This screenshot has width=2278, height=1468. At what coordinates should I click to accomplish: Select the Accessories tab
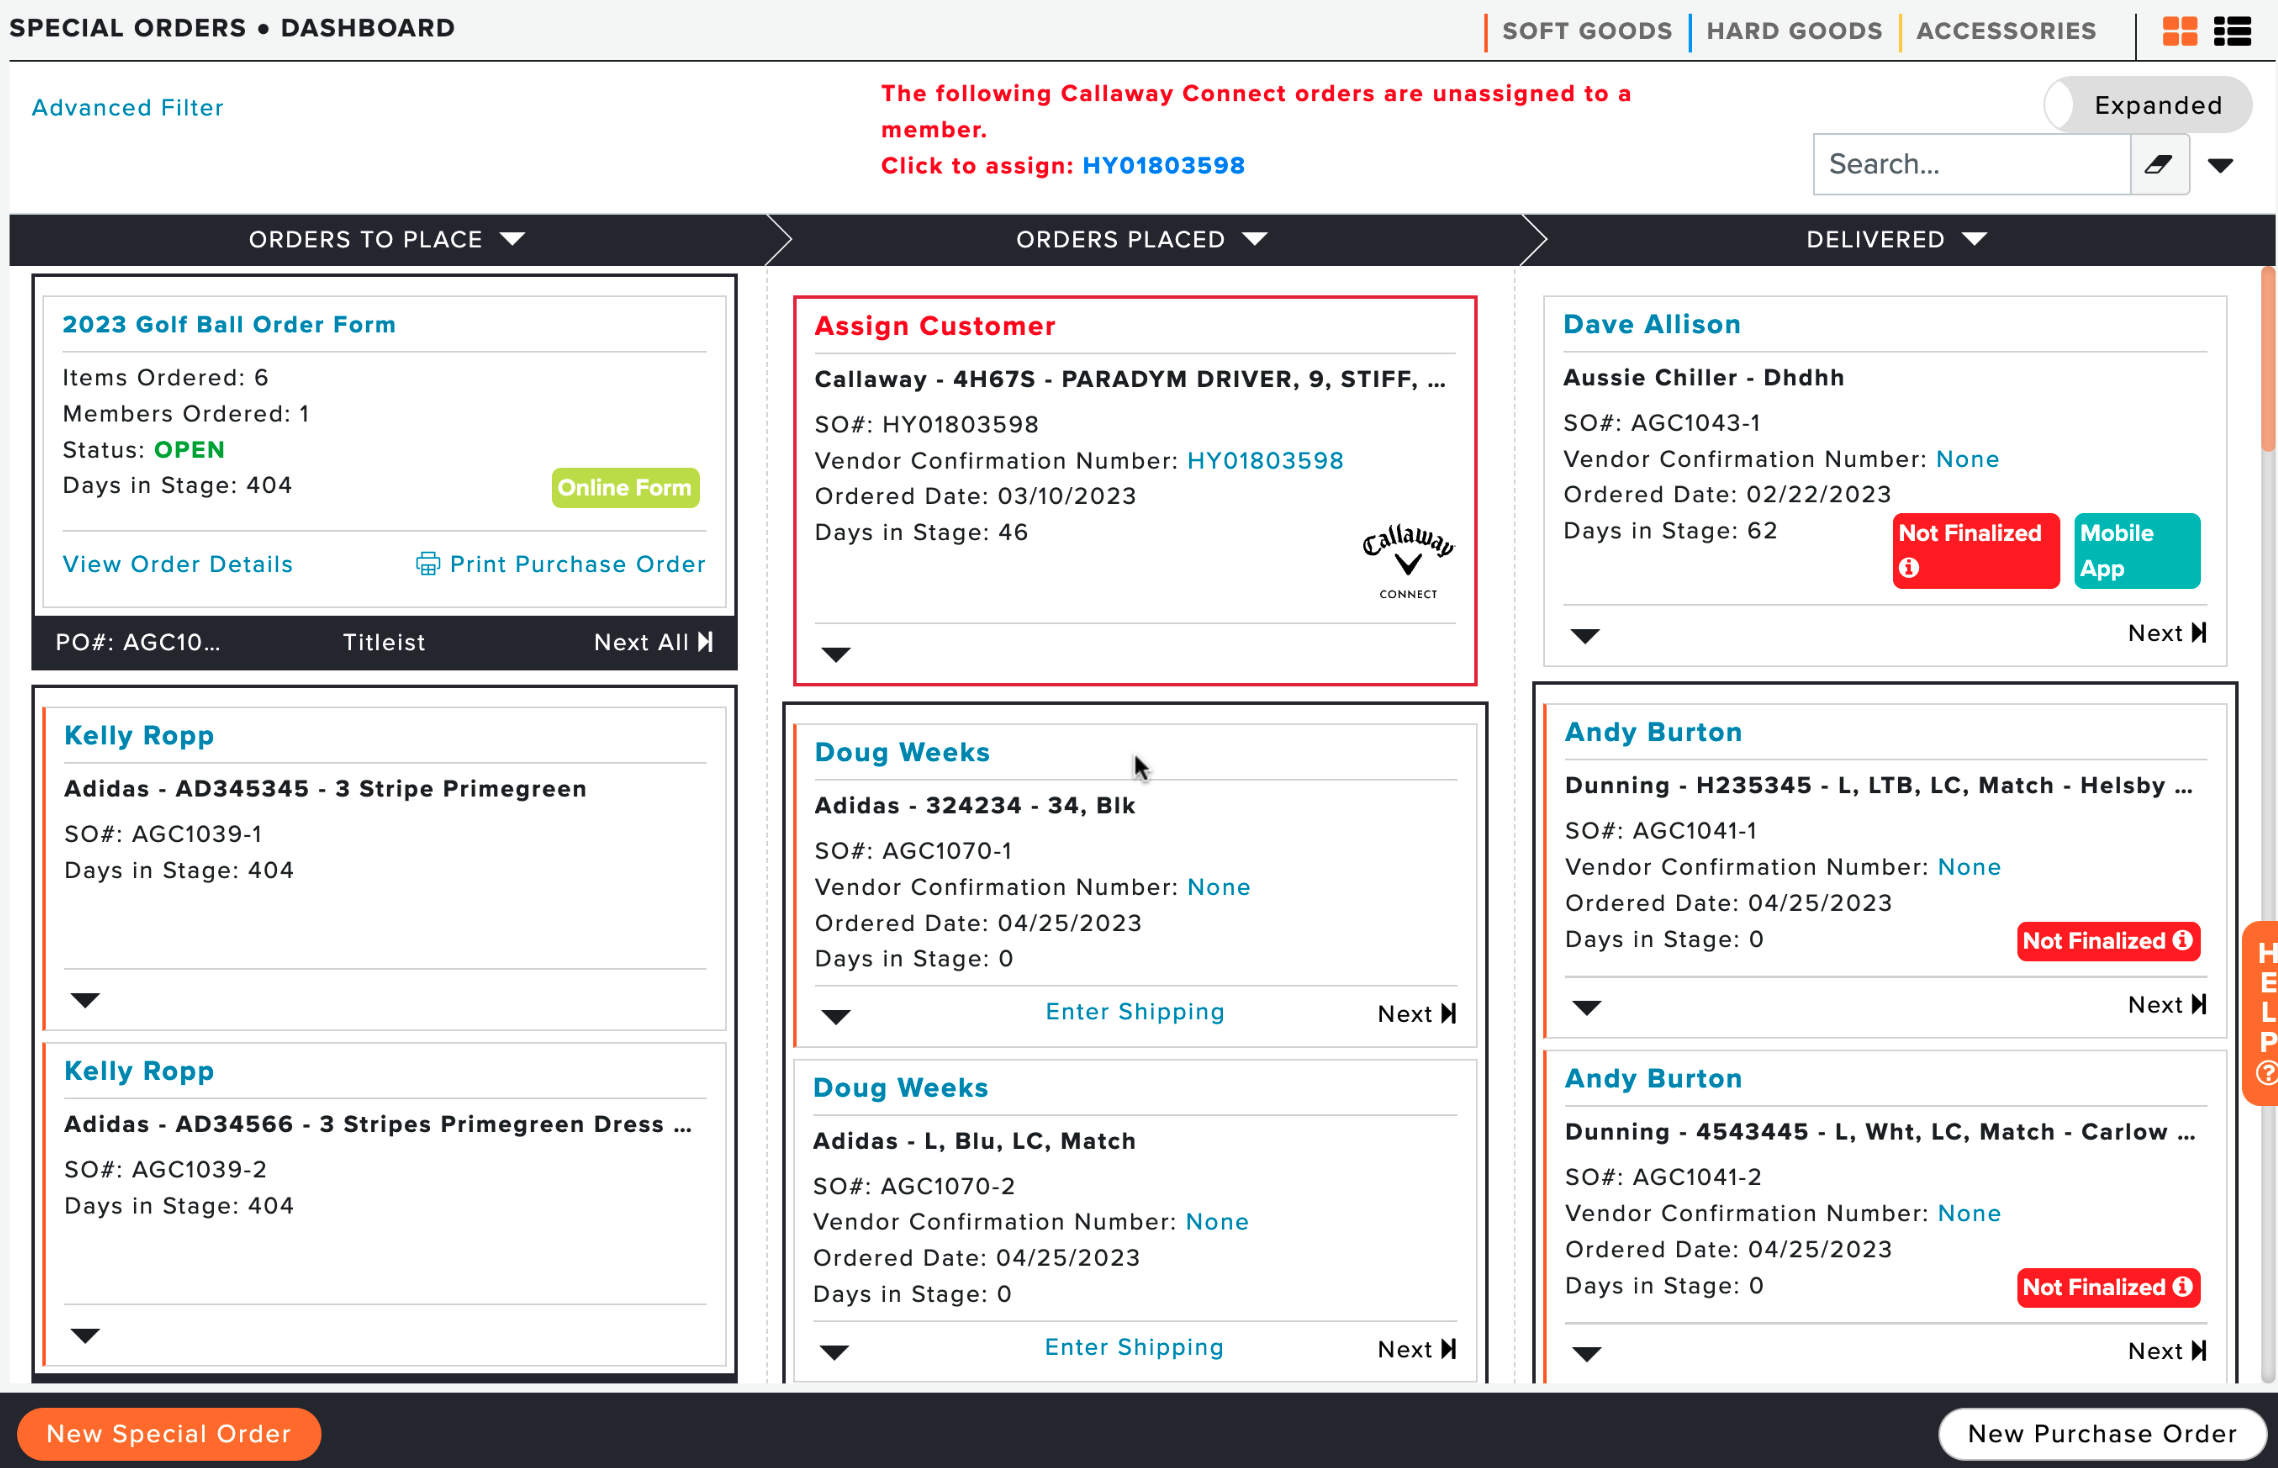(2006, 31)
